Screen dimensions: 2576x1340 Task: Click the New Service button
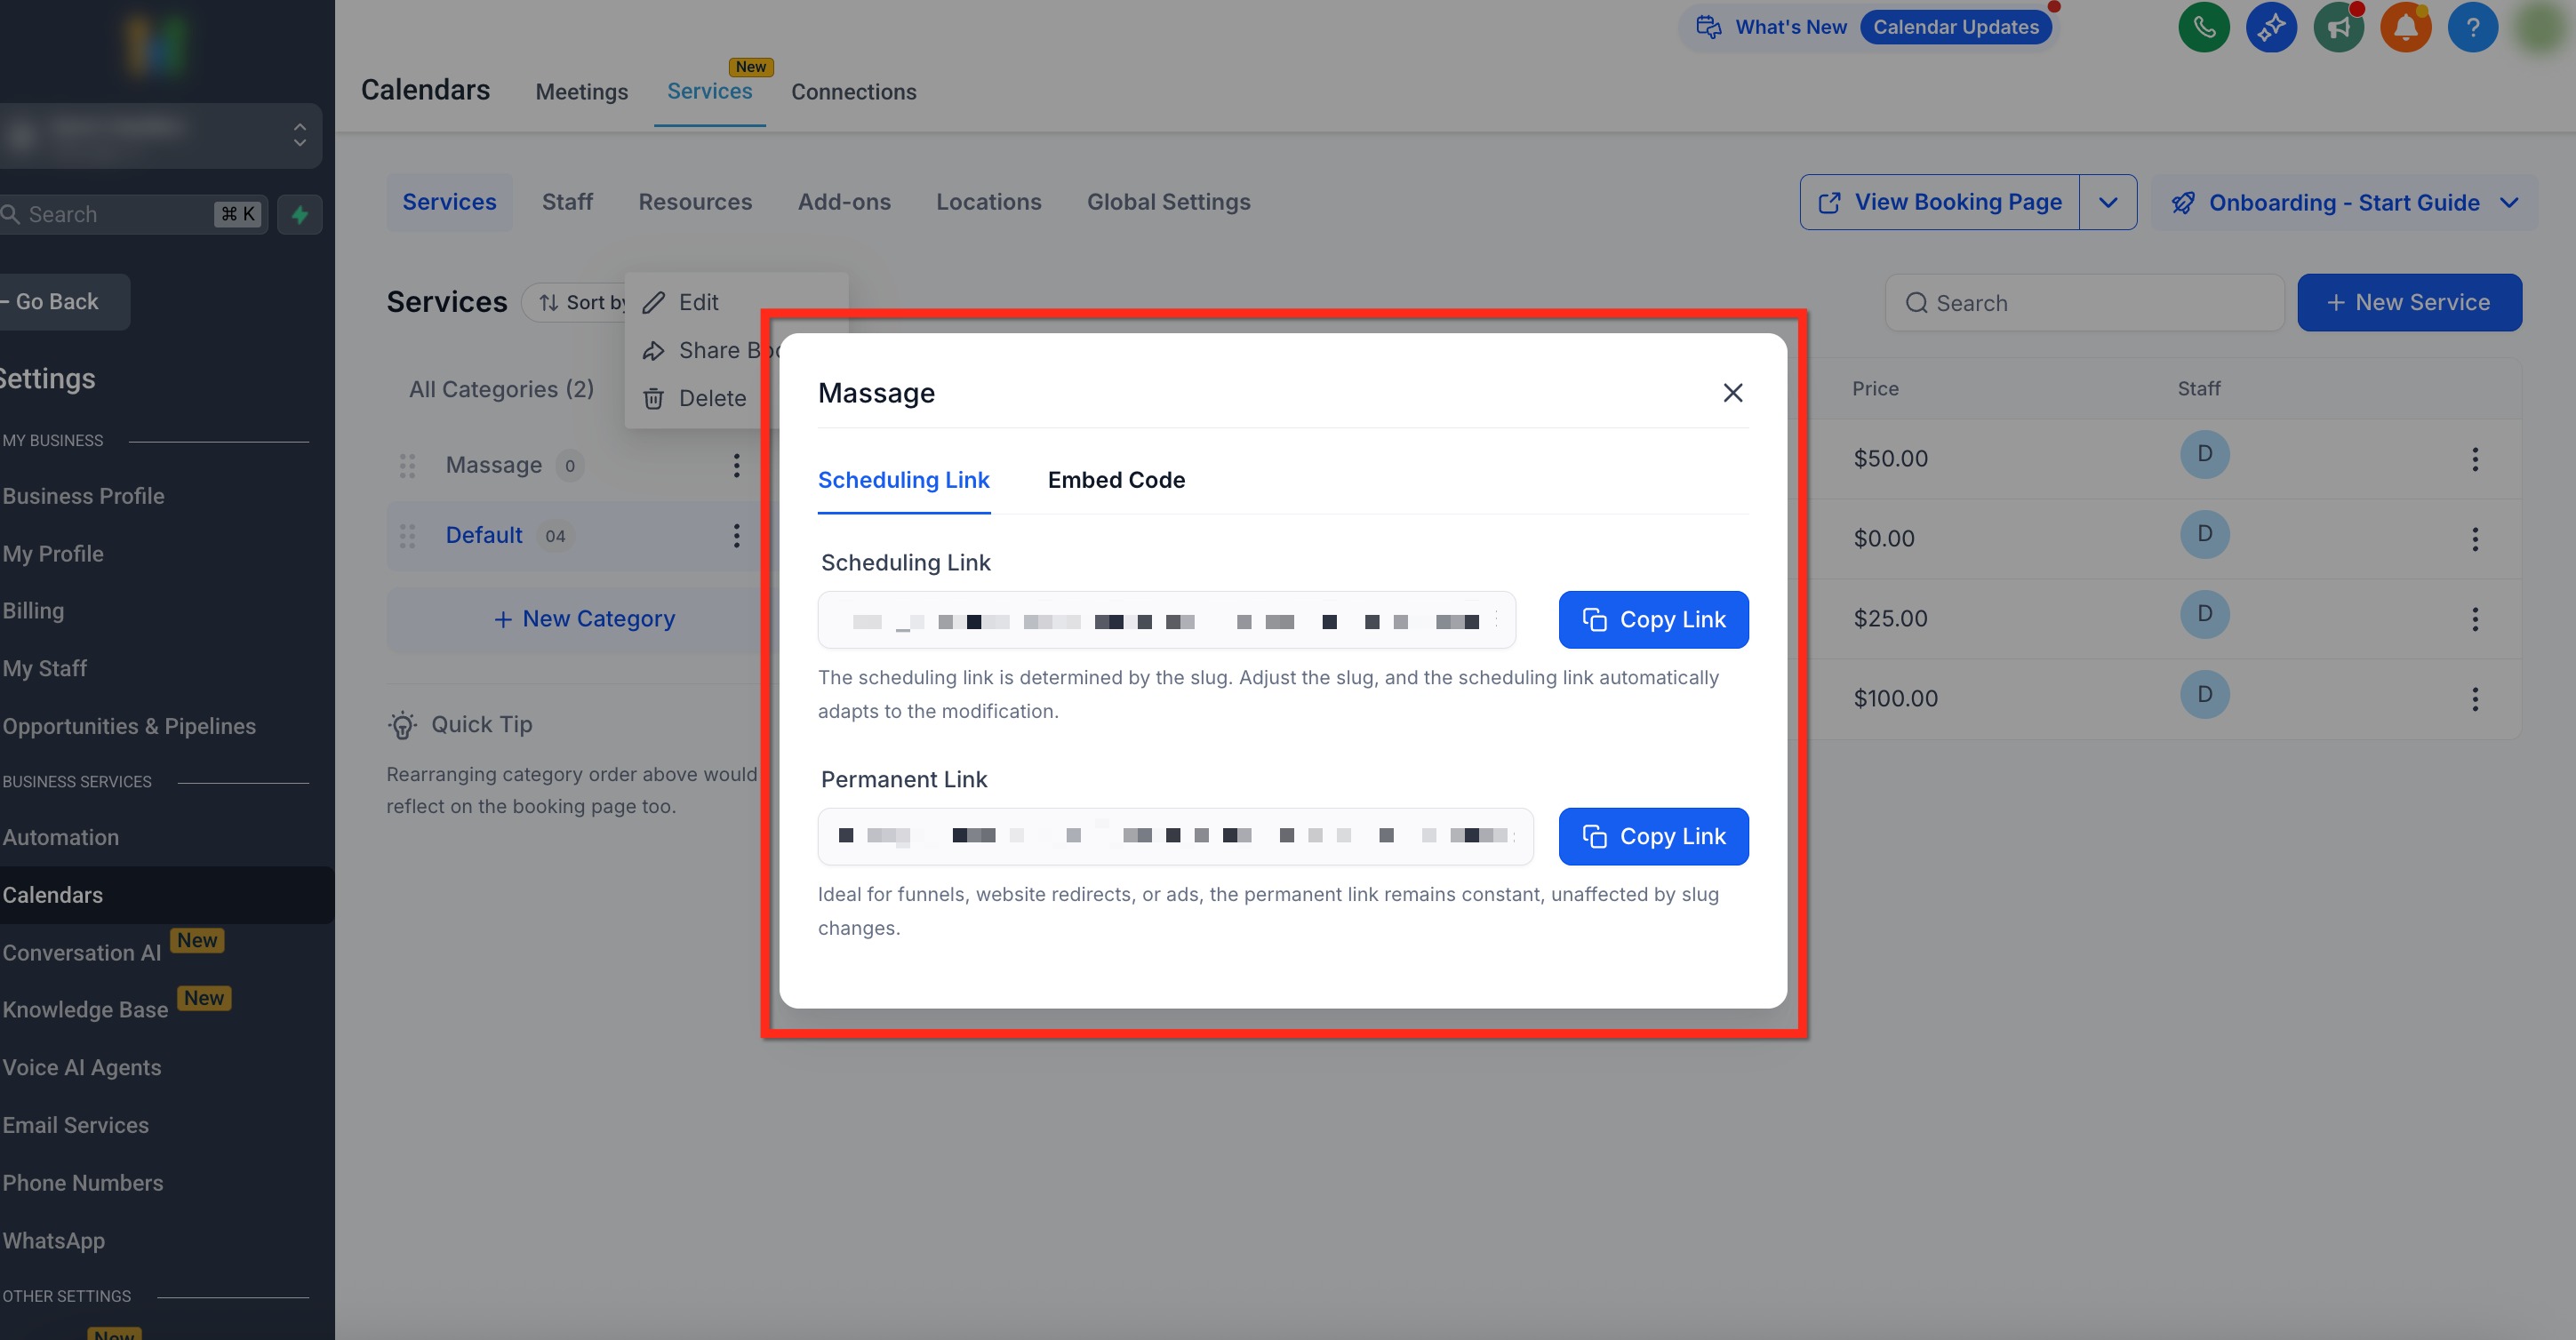tap(2408, 302)
